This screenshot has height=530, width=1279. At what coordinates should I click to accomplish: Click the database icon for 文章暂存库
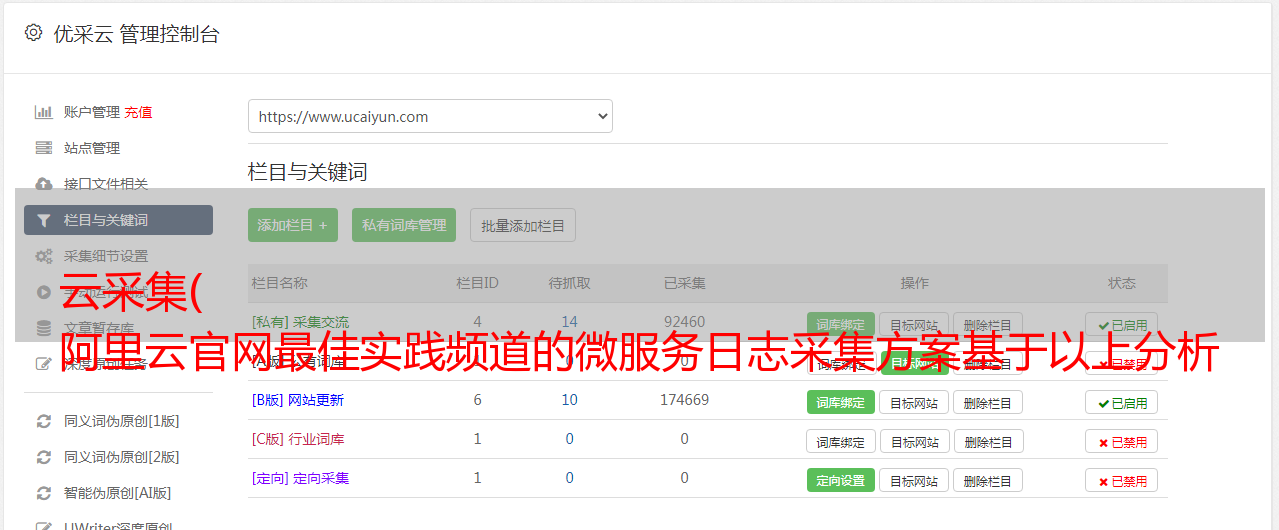pyautogui.click(x=44, y=328)
